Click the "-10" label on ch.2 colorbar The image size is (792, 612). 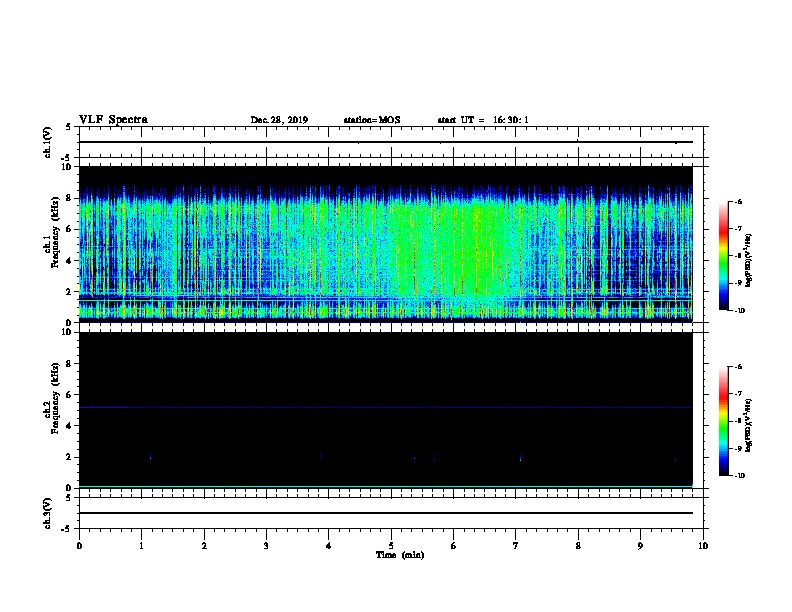pos(739,476)
